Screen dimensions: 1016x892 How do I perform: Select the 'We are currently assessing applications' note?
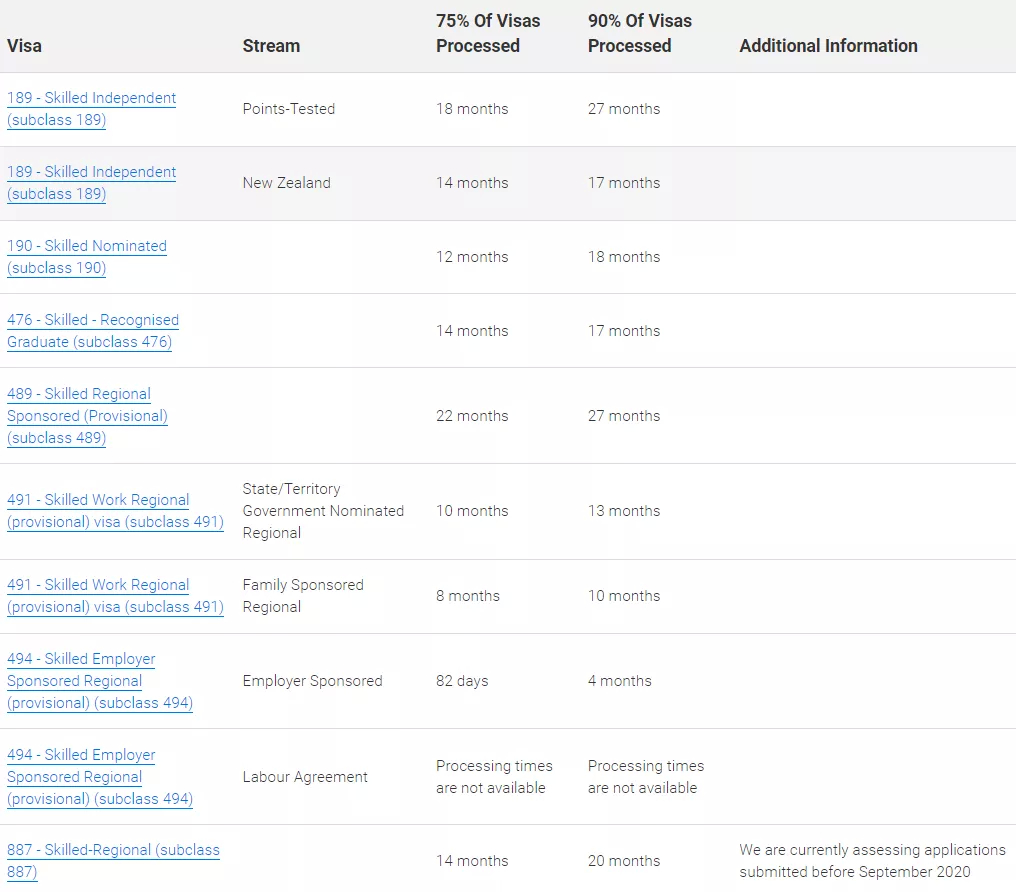873,861
